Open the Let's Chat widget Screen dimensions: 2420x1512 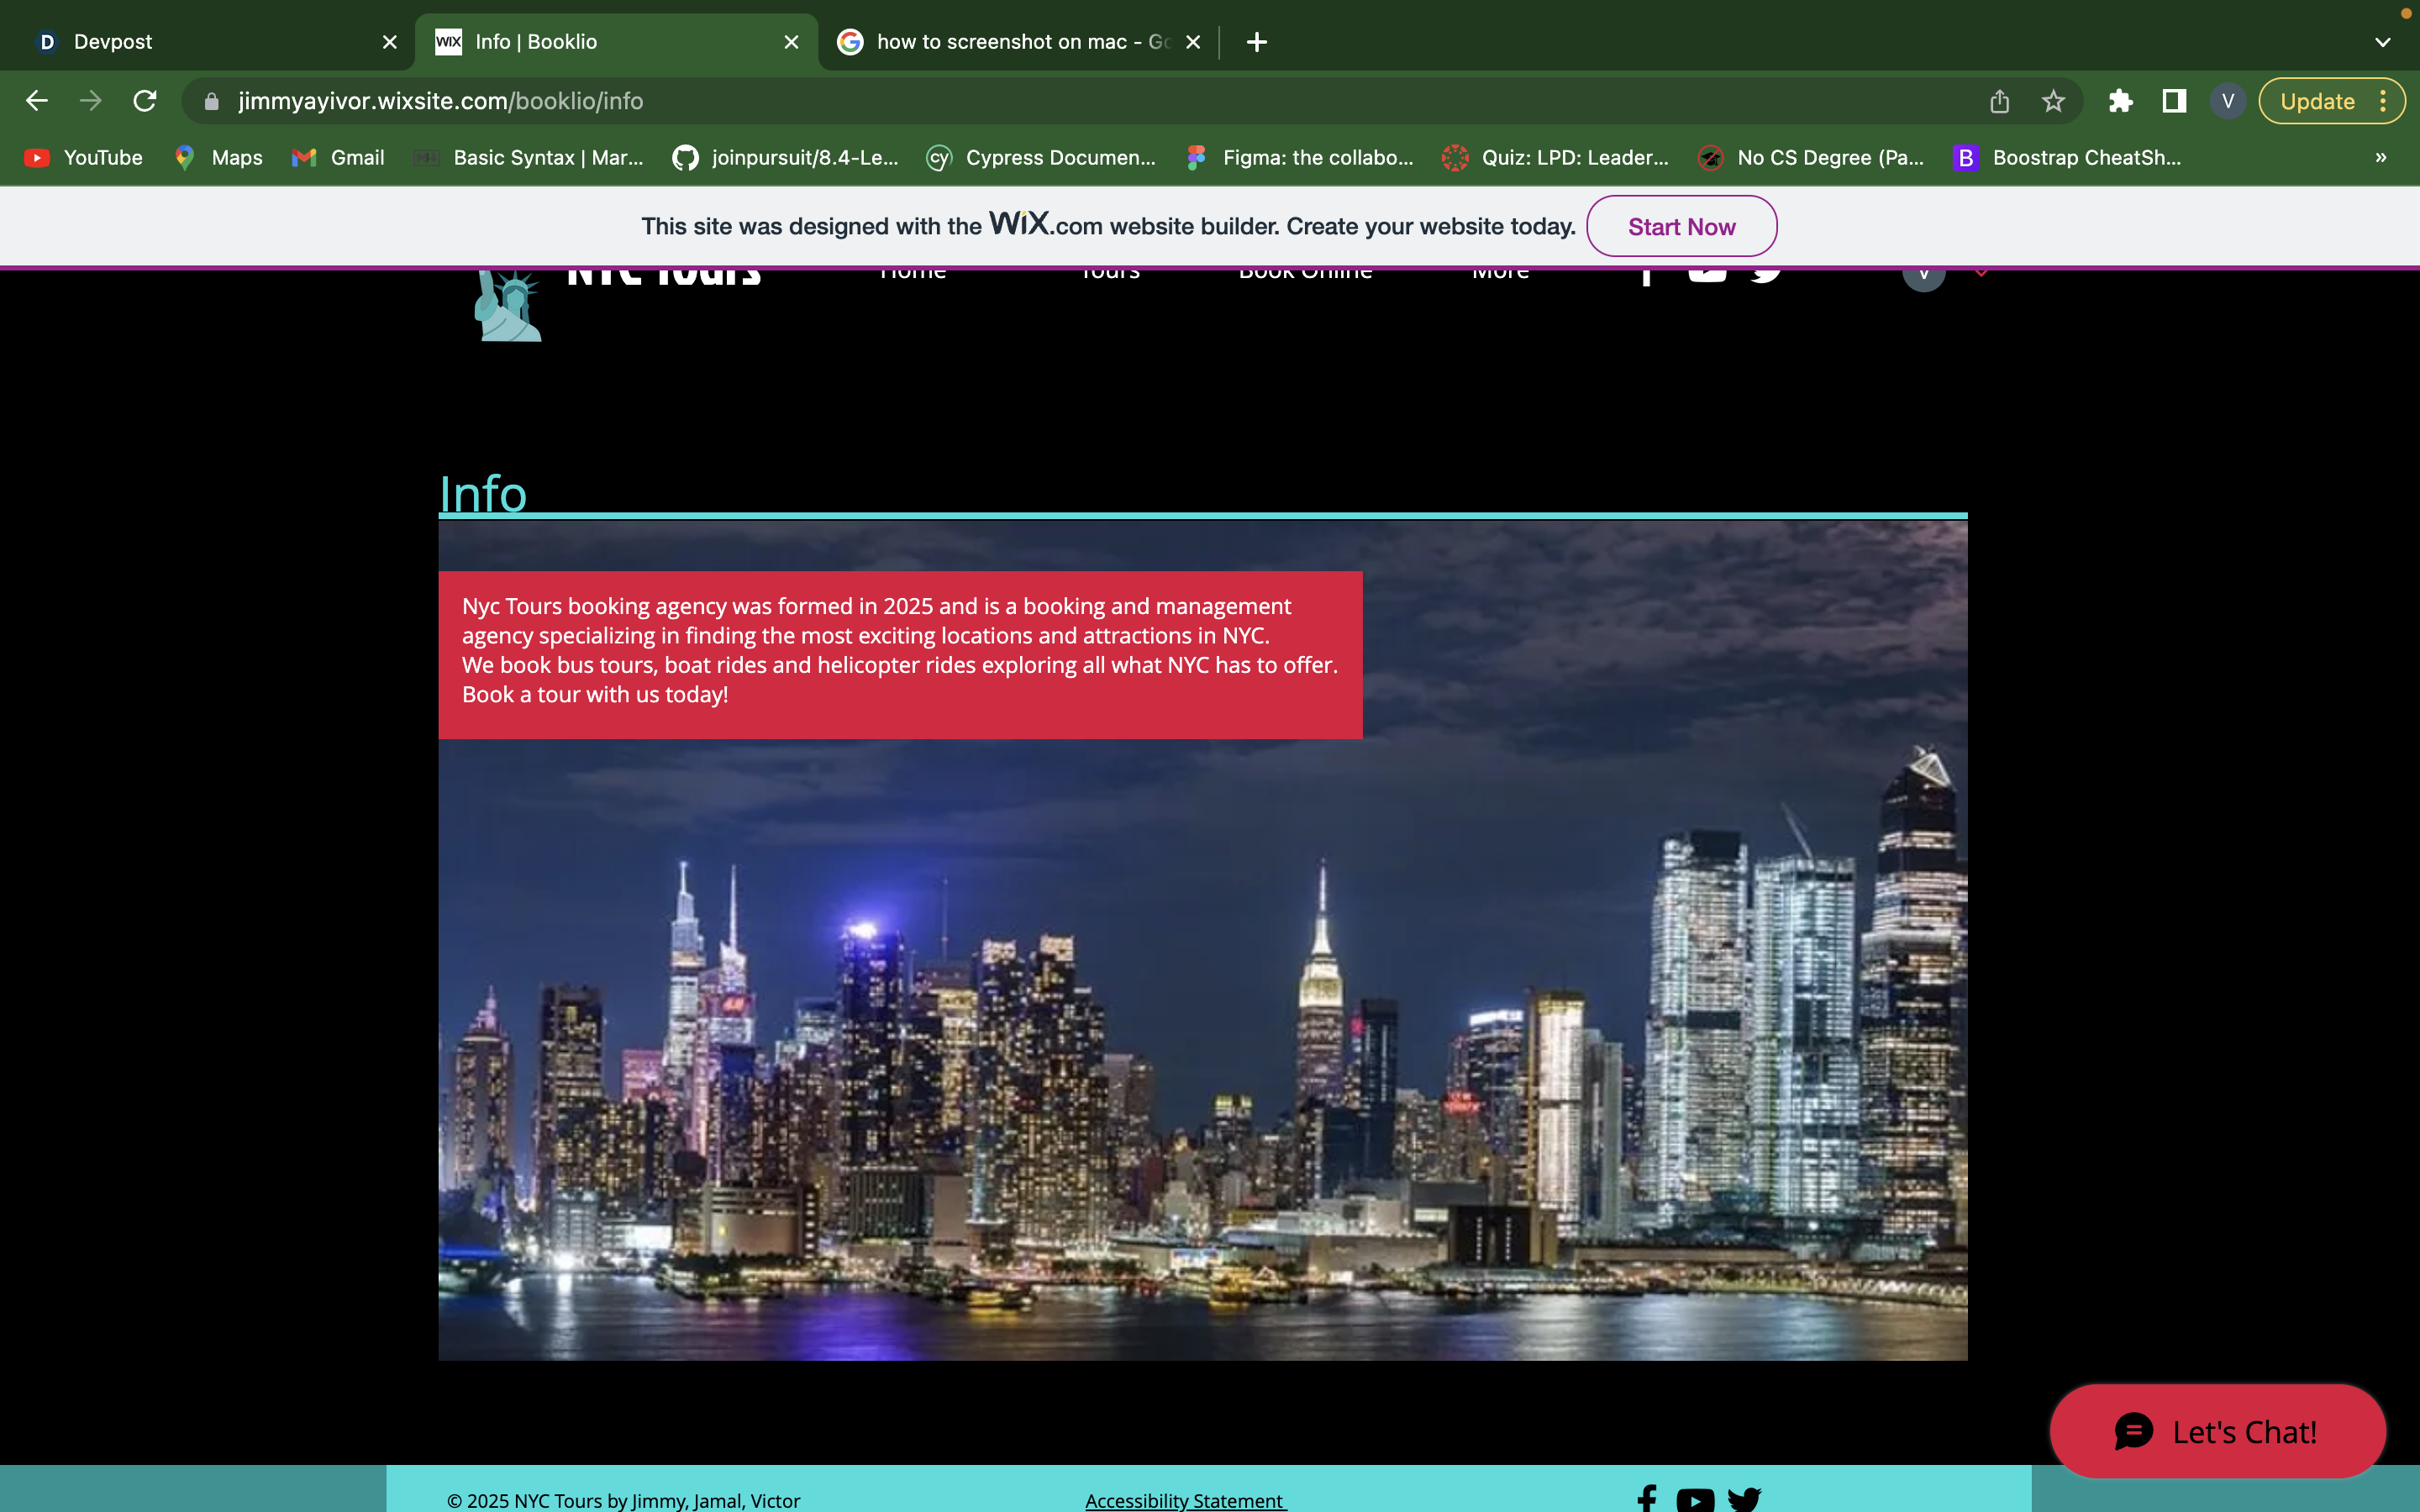click(2217, 1432)
